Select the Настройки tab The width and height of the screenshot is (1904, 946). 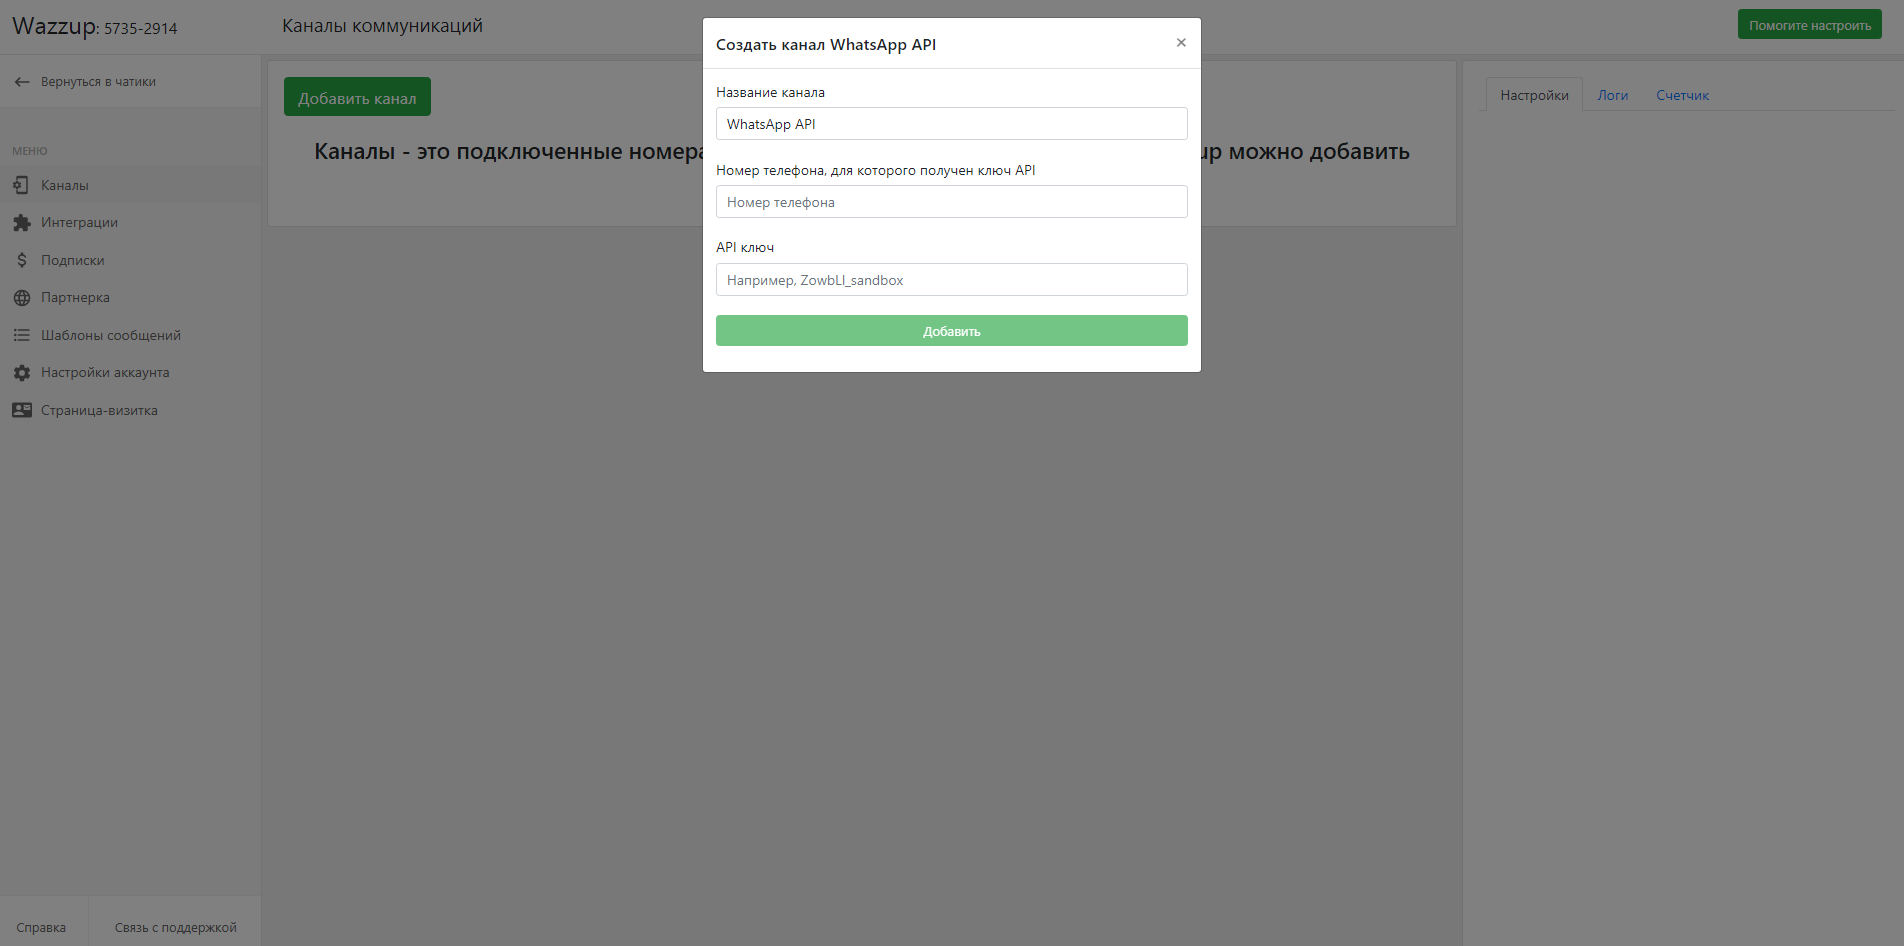pos(1534,95)
